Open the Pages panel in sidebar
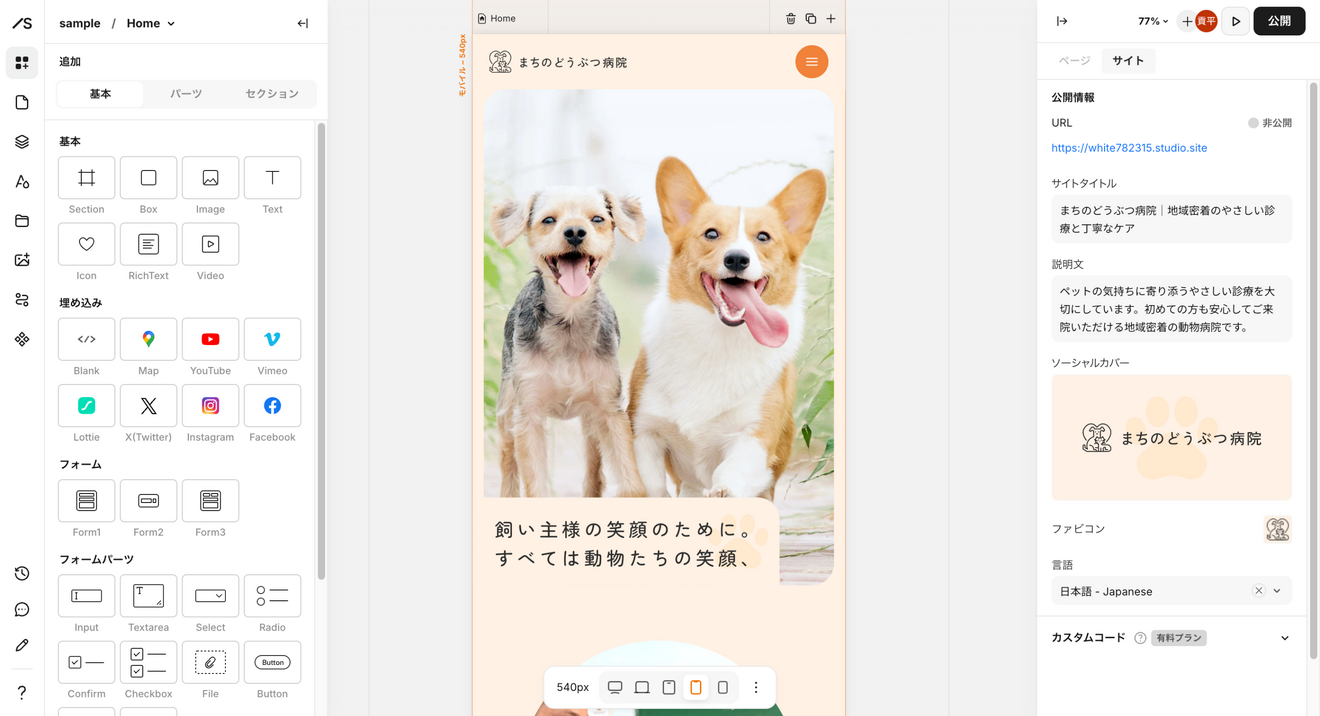Image resolution: width=1320 pixels, height=716 pixels. [22, 102]
